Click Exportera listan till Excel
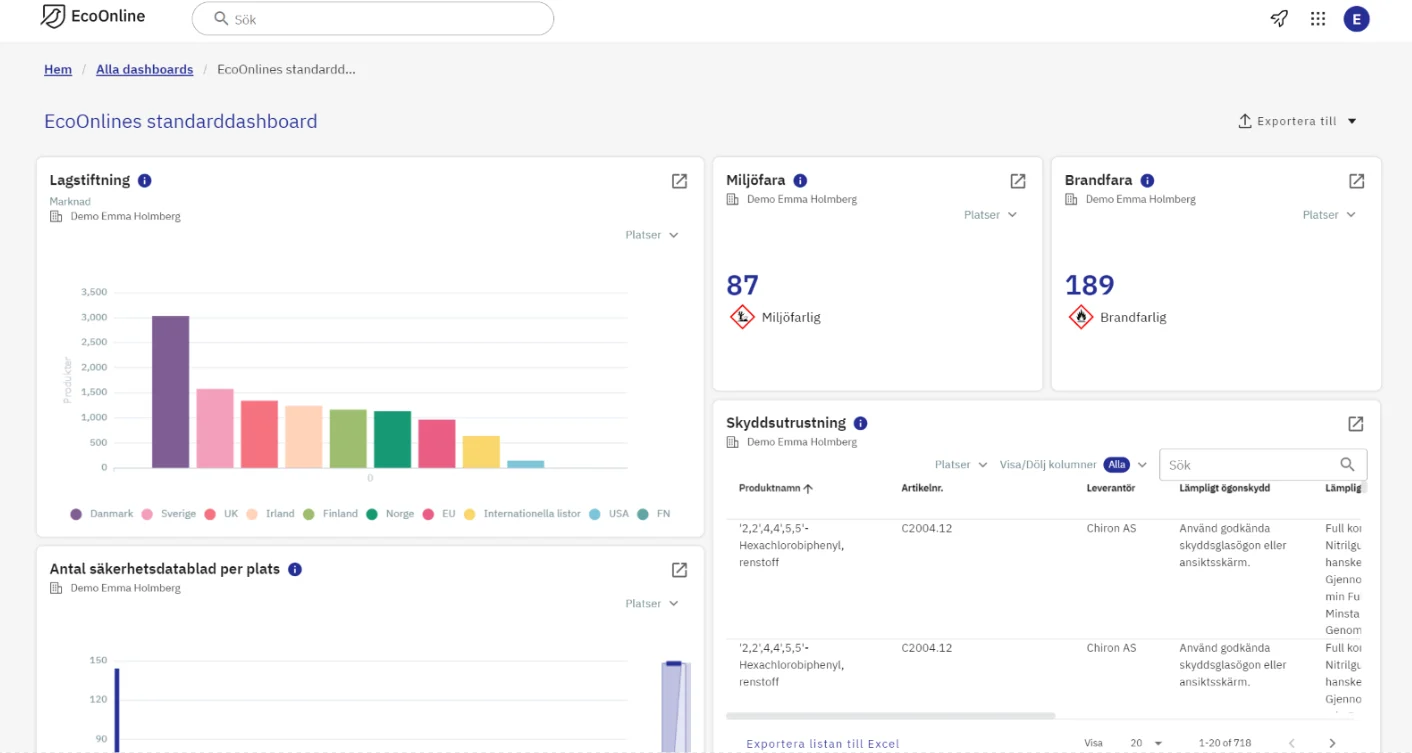The width and height of the screenshot is (1412, 753). [x=822, y=744]
